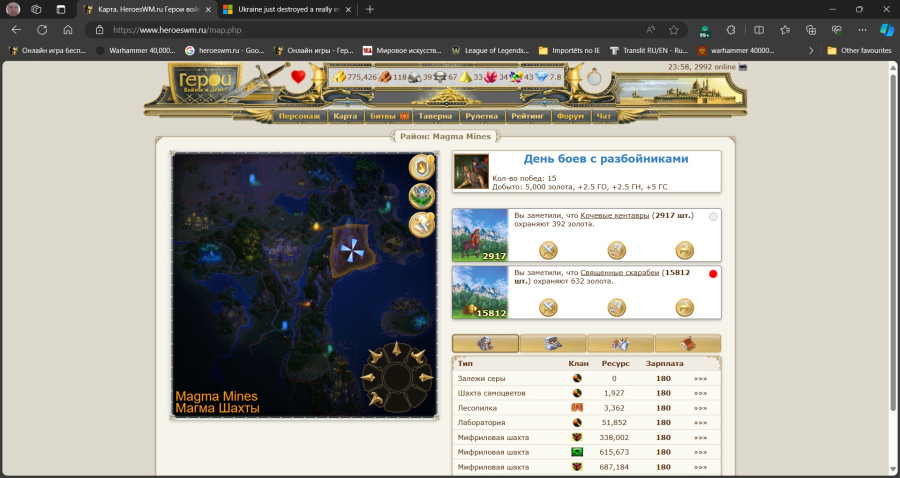Open the Герои game logo
900x478 pixels.
205,82
